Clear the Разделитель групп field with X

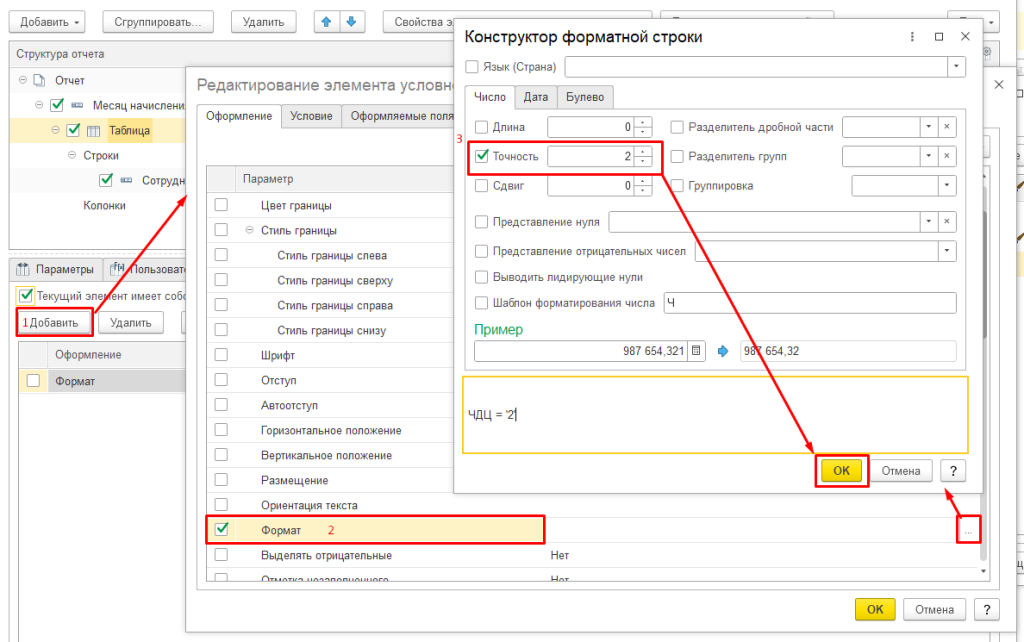click(x=947, y=156)
